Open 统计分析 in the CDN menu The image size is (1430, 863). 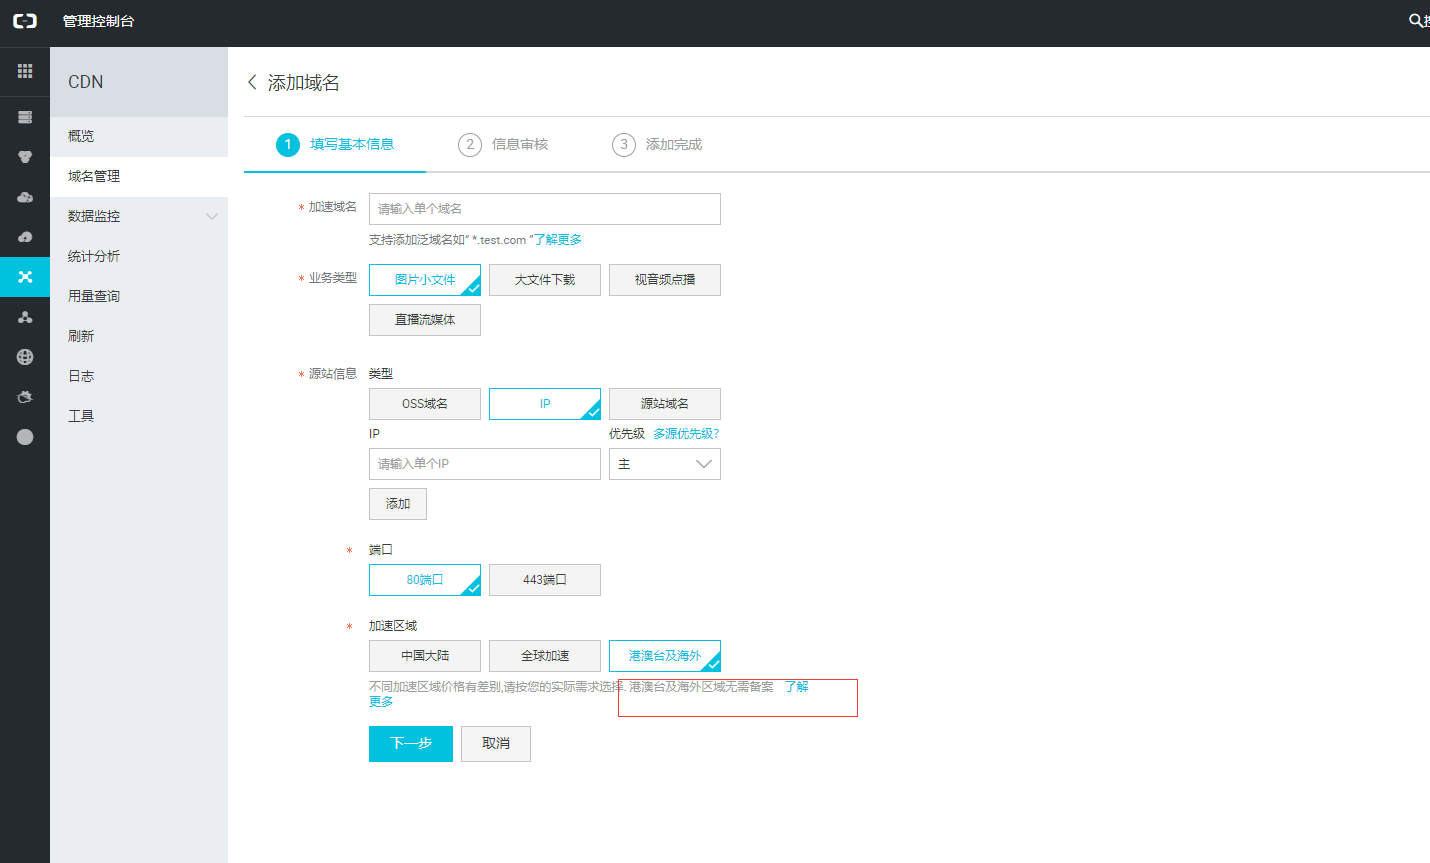(x=139, y=256)
